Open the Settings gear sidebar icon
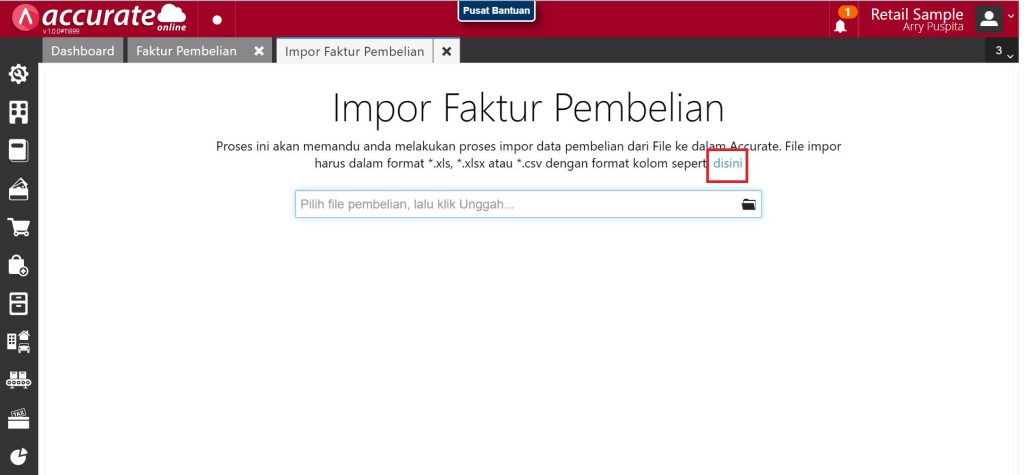1024x475 pixels. pyautogui.click(x=18, y=74)
